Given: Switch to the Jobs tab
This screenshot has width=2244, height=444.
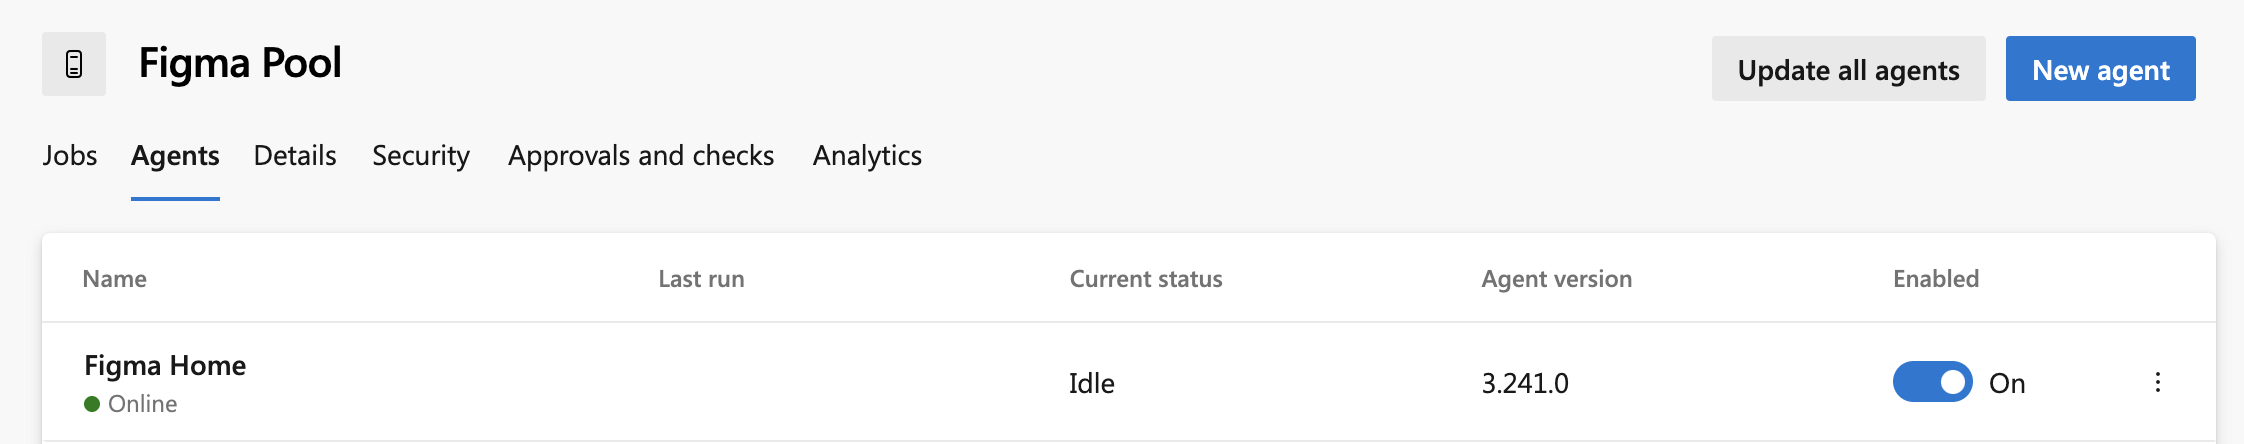Looking at the screenshot, I should click(x=70, y=156).
